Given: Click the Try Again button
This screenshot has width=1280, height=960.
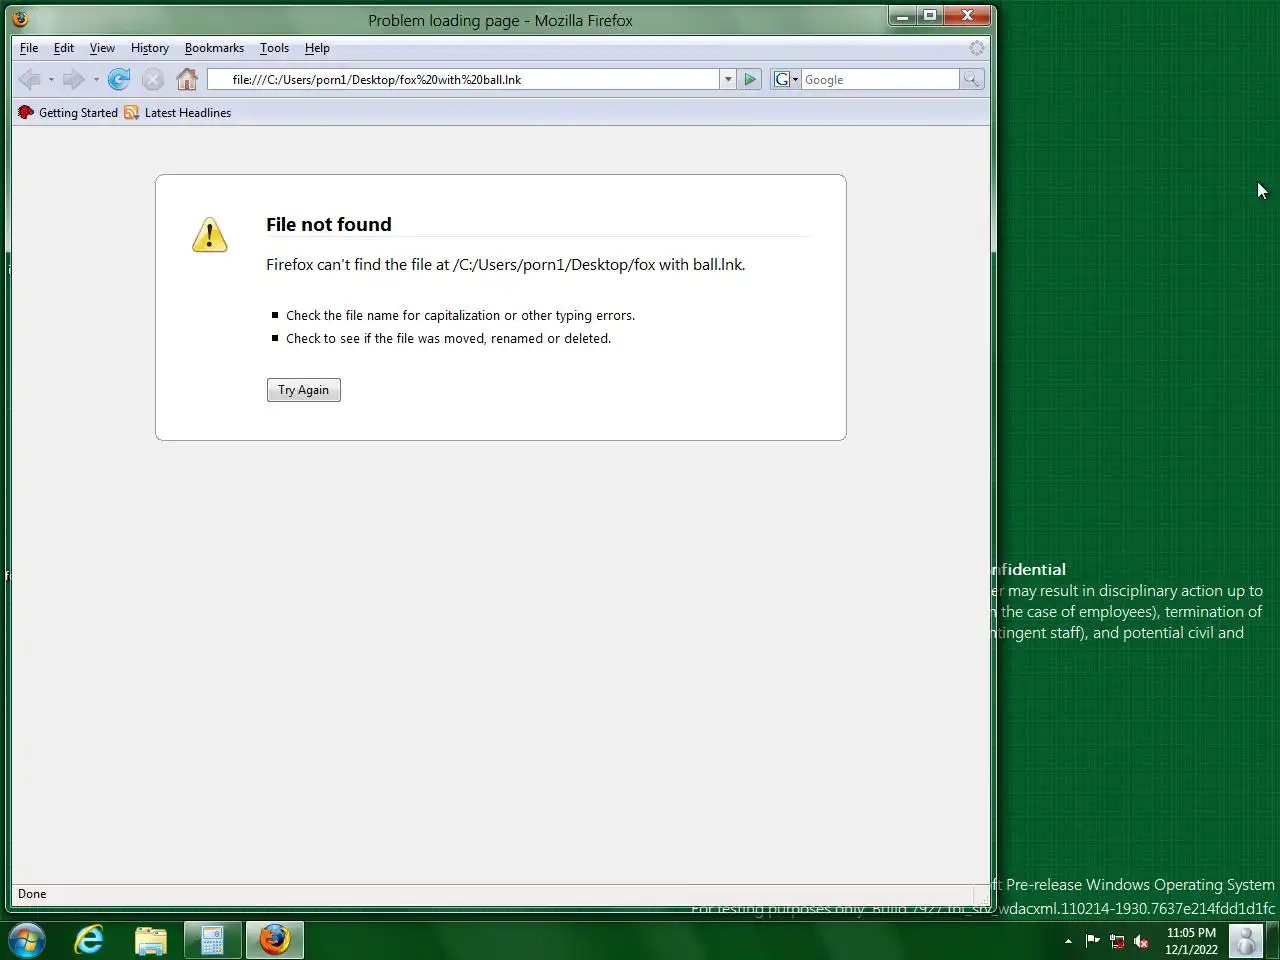Looking at the screenshot, I should (304, 390).
